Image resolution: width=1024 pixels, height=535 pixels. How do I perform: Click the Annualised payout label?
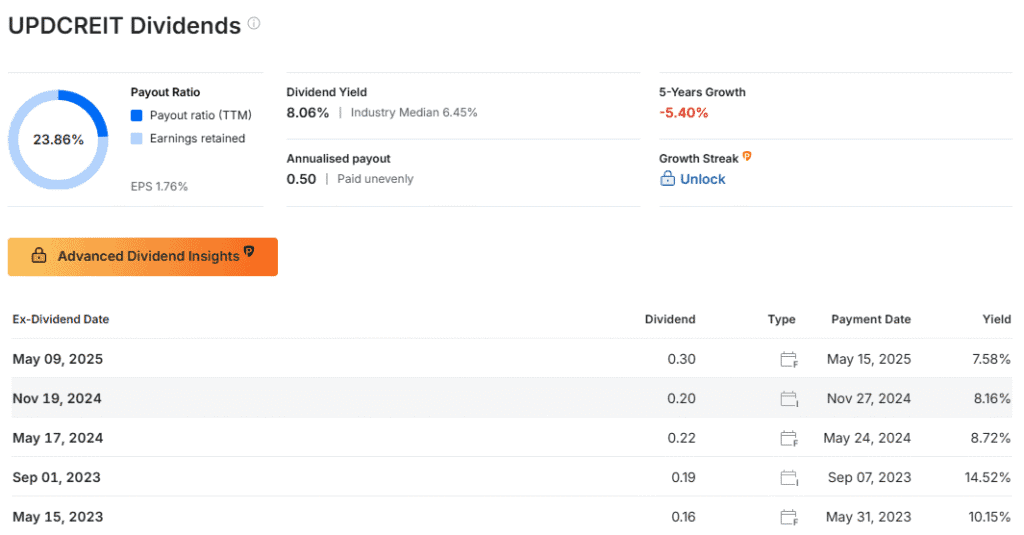[338, 159]
